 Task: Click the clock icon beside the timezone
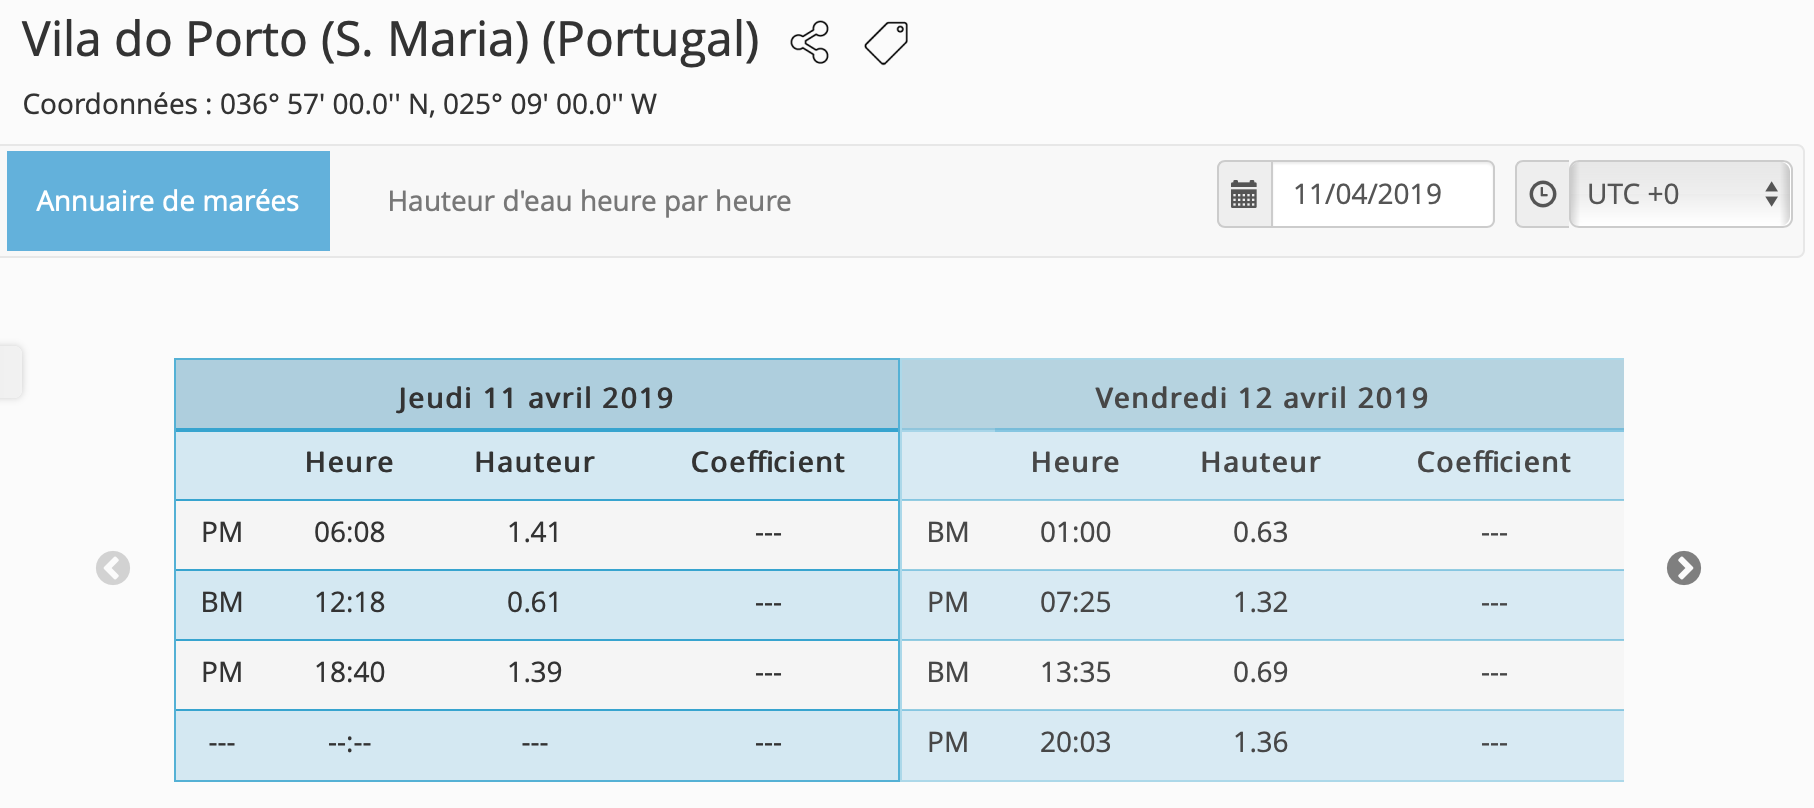1543,194
